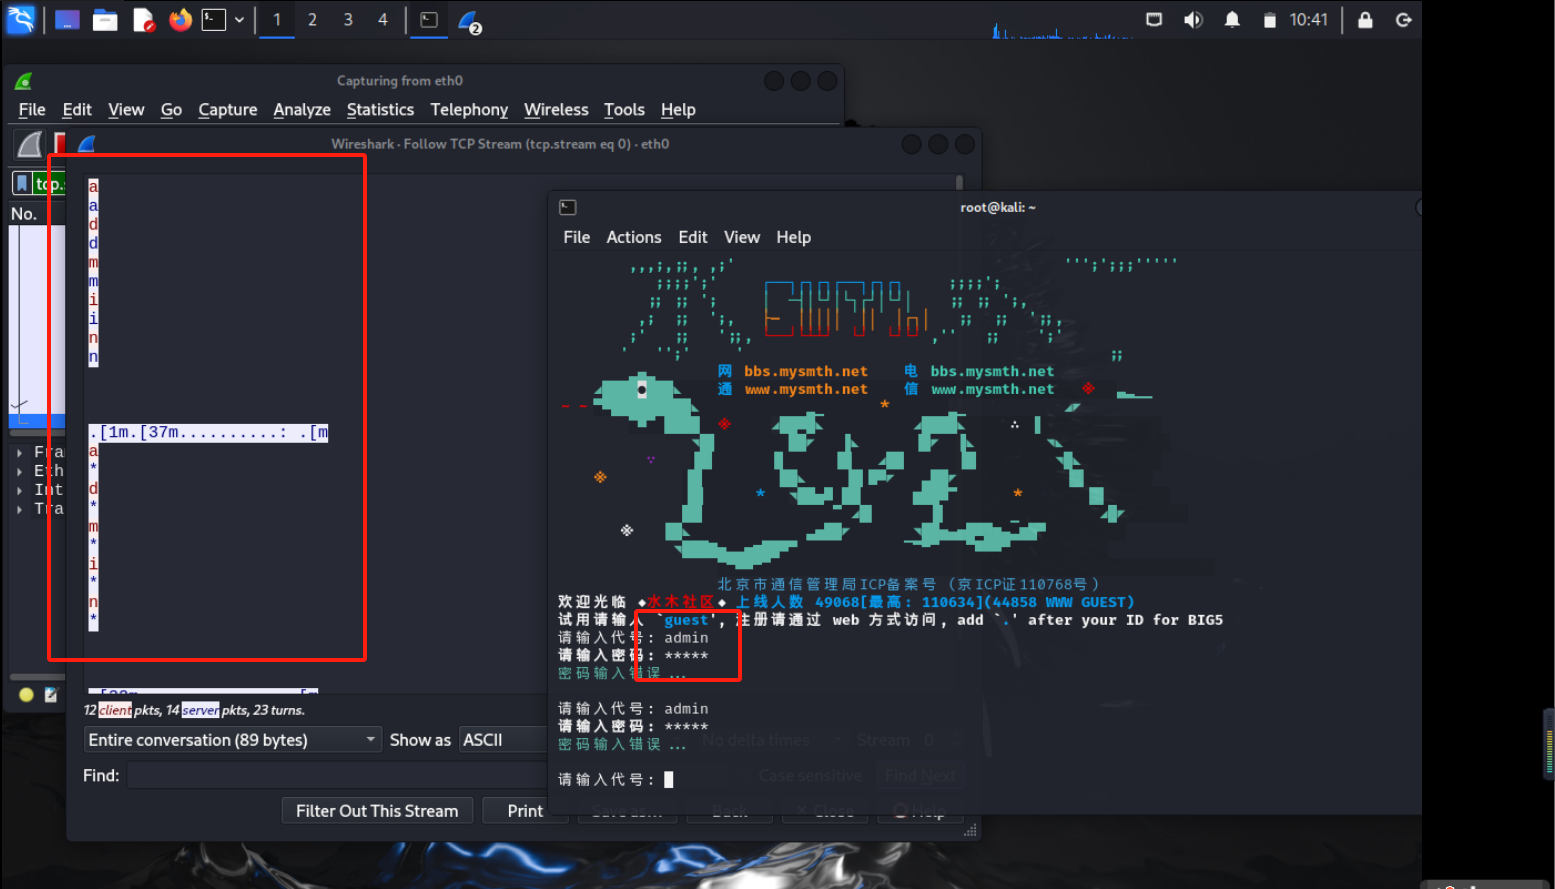
Task: Open terminal View menu
Action: (x=742, y=237)
